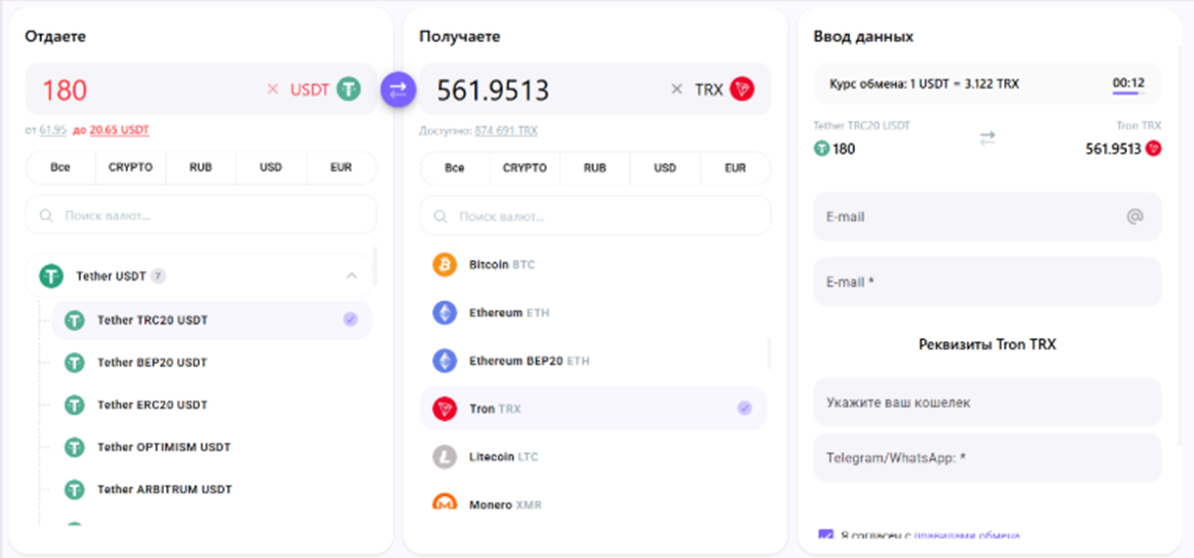Select the USD filter in the Получаете panel
The height and width of the screenshot is (558, 1194).
click(x=665, y=168)
